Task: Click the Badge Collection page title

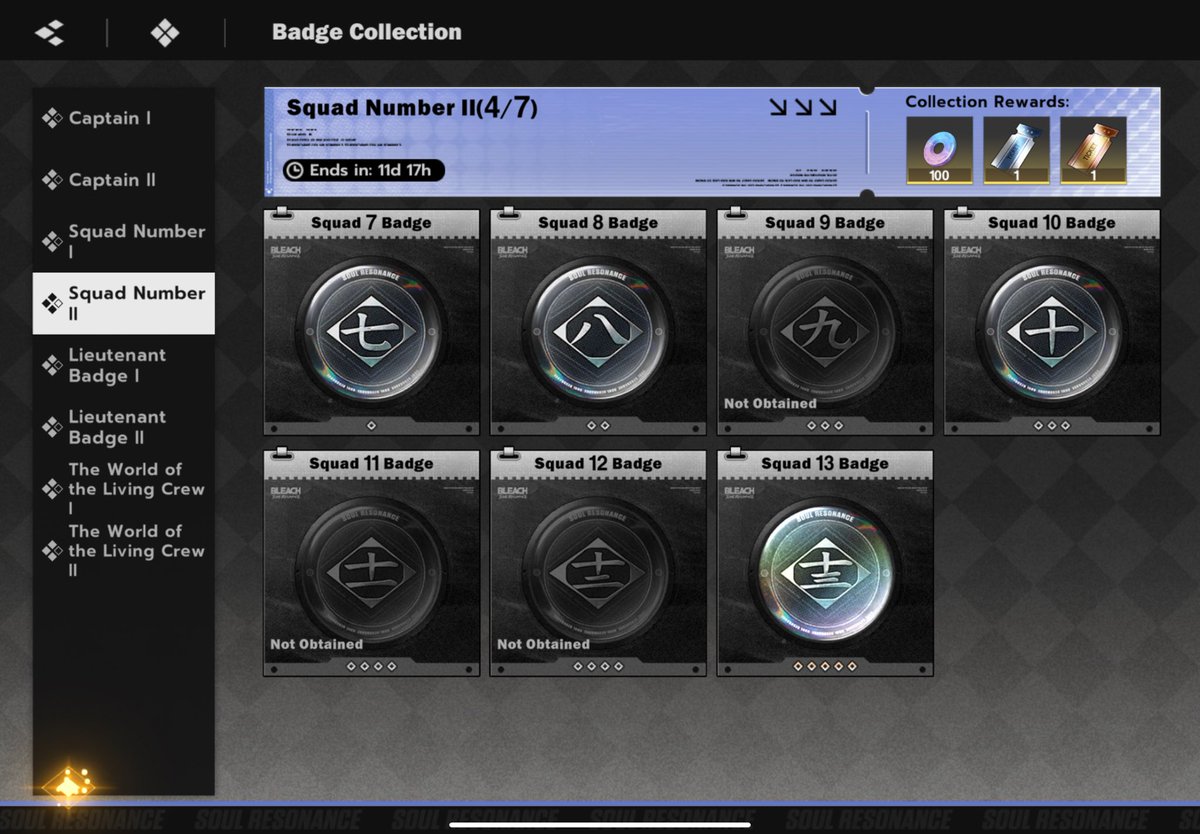Action: [x=367, y=32]
